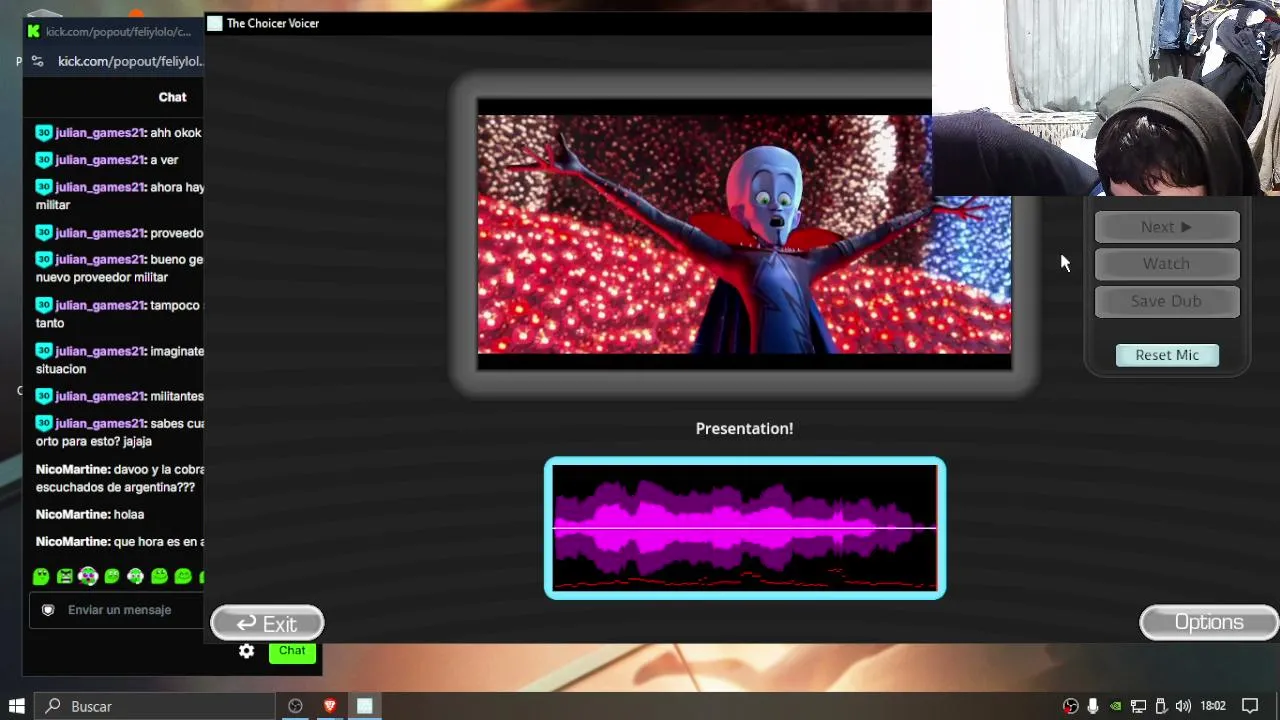The height and width of the screenshot is (720, 1280).
Task: Click the Watch button
Action: 1167,264
